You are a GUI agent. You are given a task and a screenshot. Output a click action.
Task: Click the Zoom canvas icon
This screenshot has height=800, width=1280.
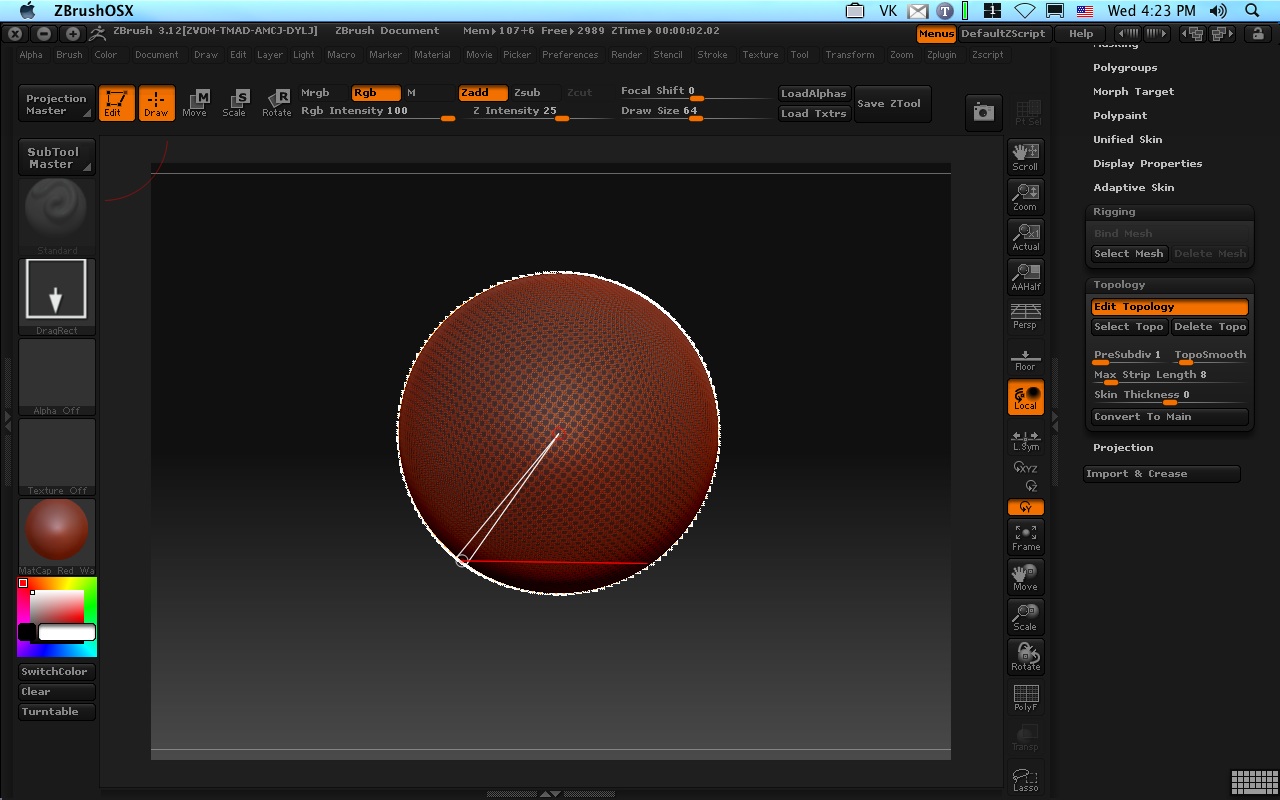pos(1025,196)
